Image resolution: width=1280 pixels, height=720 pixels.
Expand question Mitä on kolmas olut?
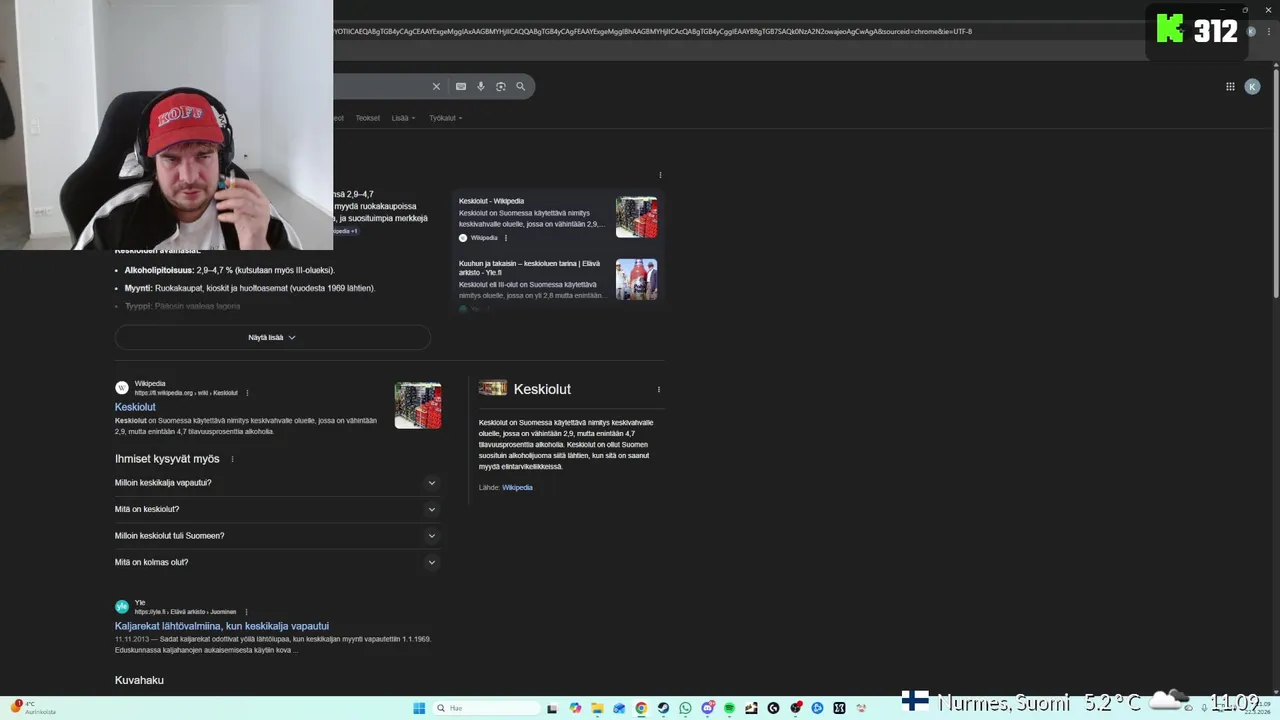[276, 562]
